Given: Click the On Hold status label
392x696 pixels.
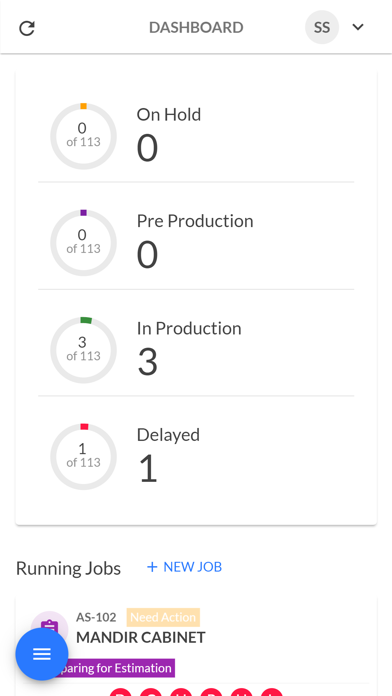Looking at the screenshot, I should coord(169,115).
